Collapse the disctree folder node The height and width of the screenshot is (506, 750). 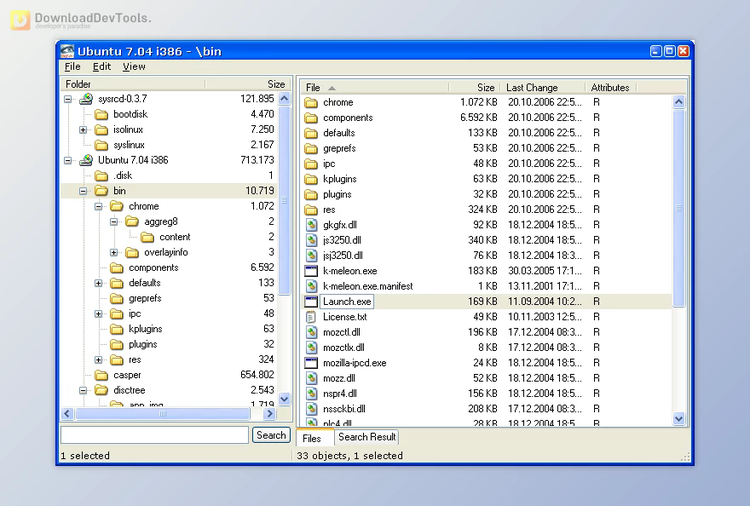point(83,390)
